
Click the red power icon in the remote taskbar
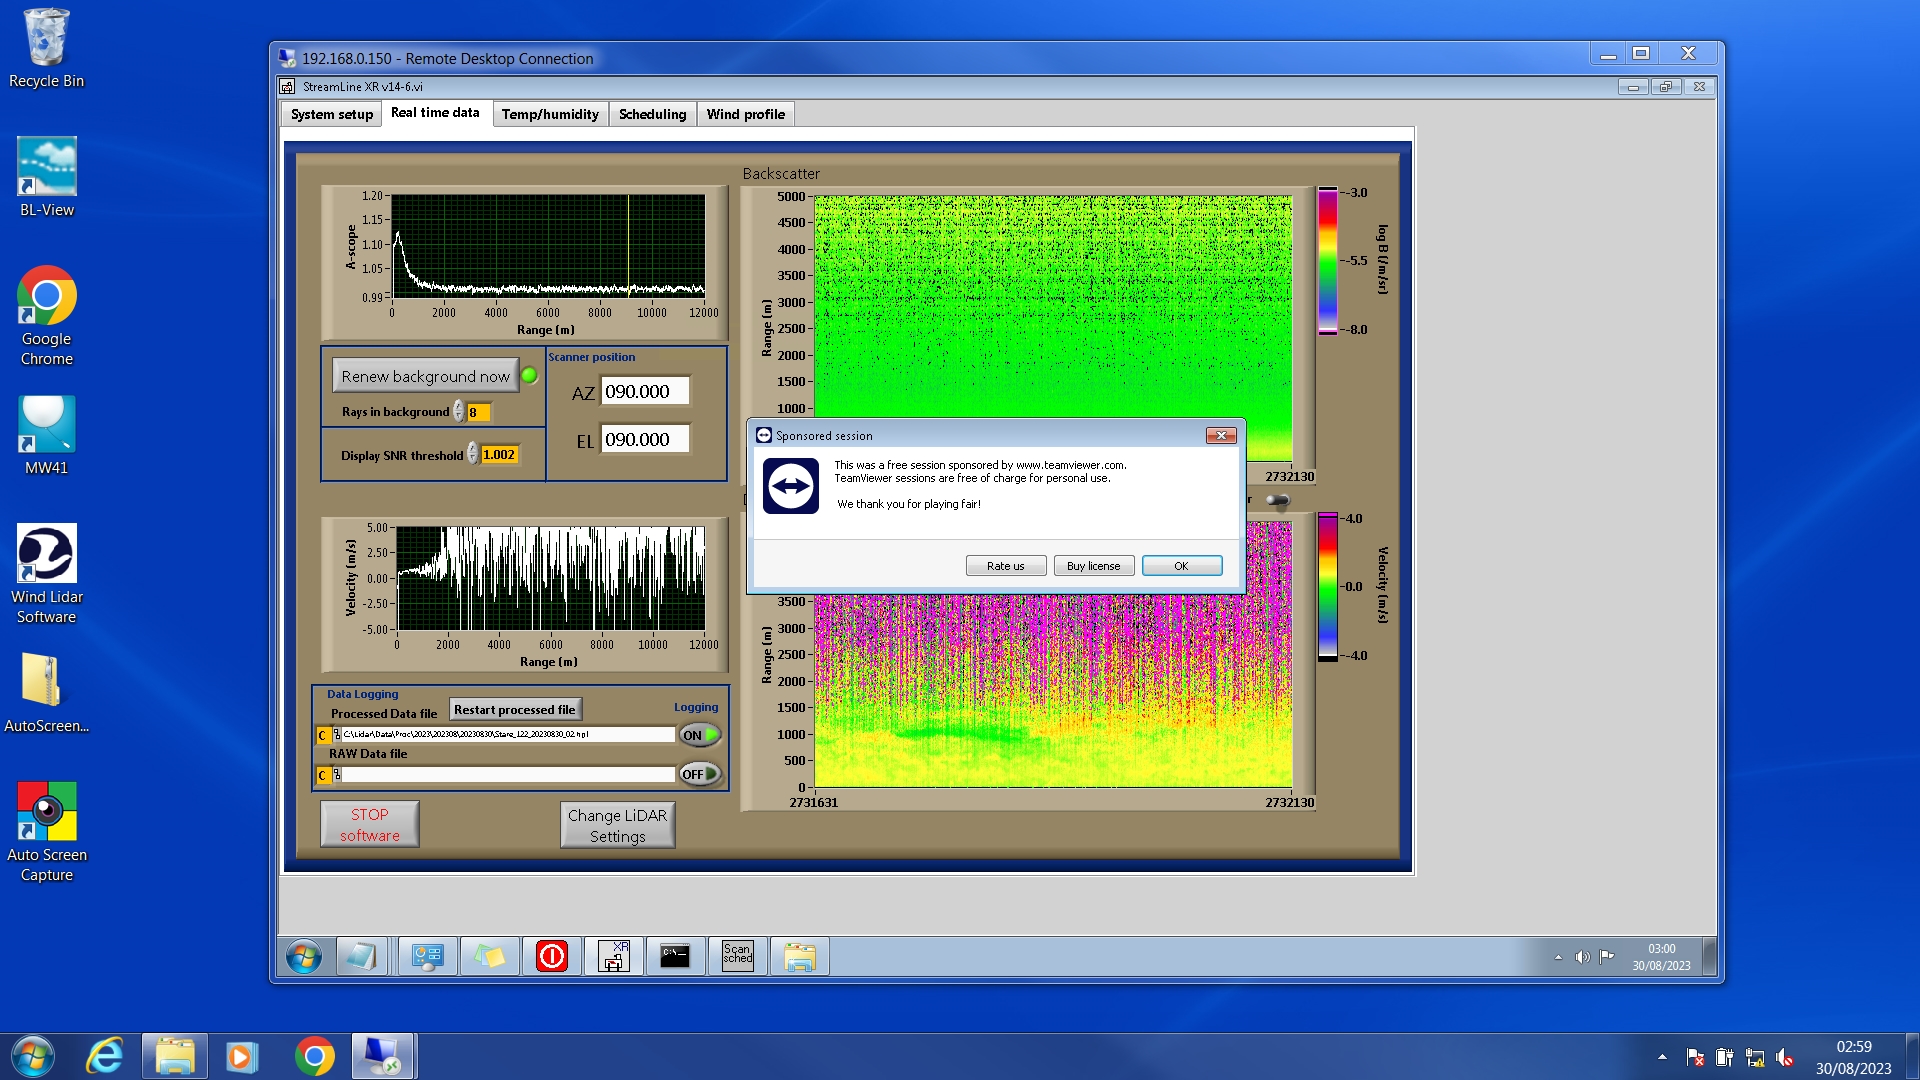coord(551,956)
